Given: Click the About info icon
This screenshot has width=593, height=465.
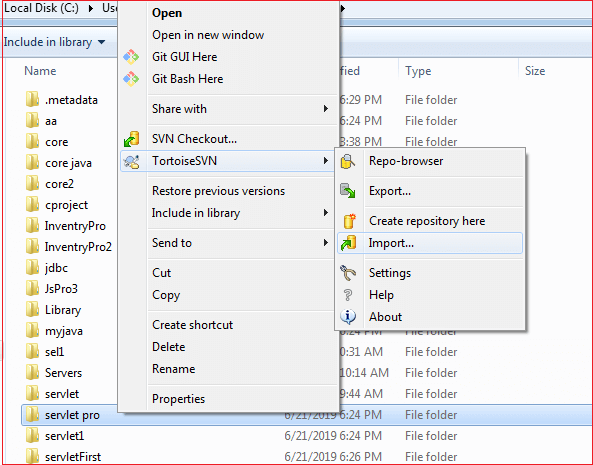Looking at the screenshot, I should pyautogui.click(x=348, y=317).
